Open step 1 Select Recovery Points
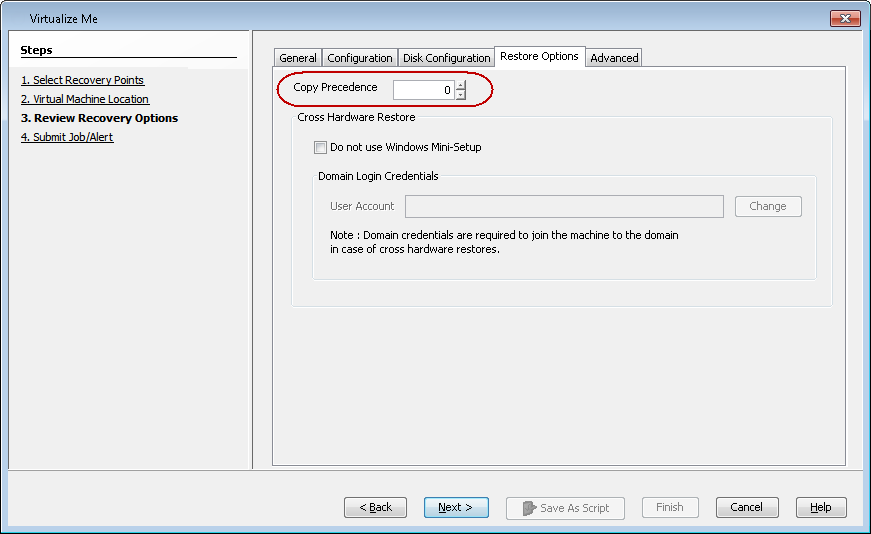This screenshot has width=871, height=534. (82, 80)
